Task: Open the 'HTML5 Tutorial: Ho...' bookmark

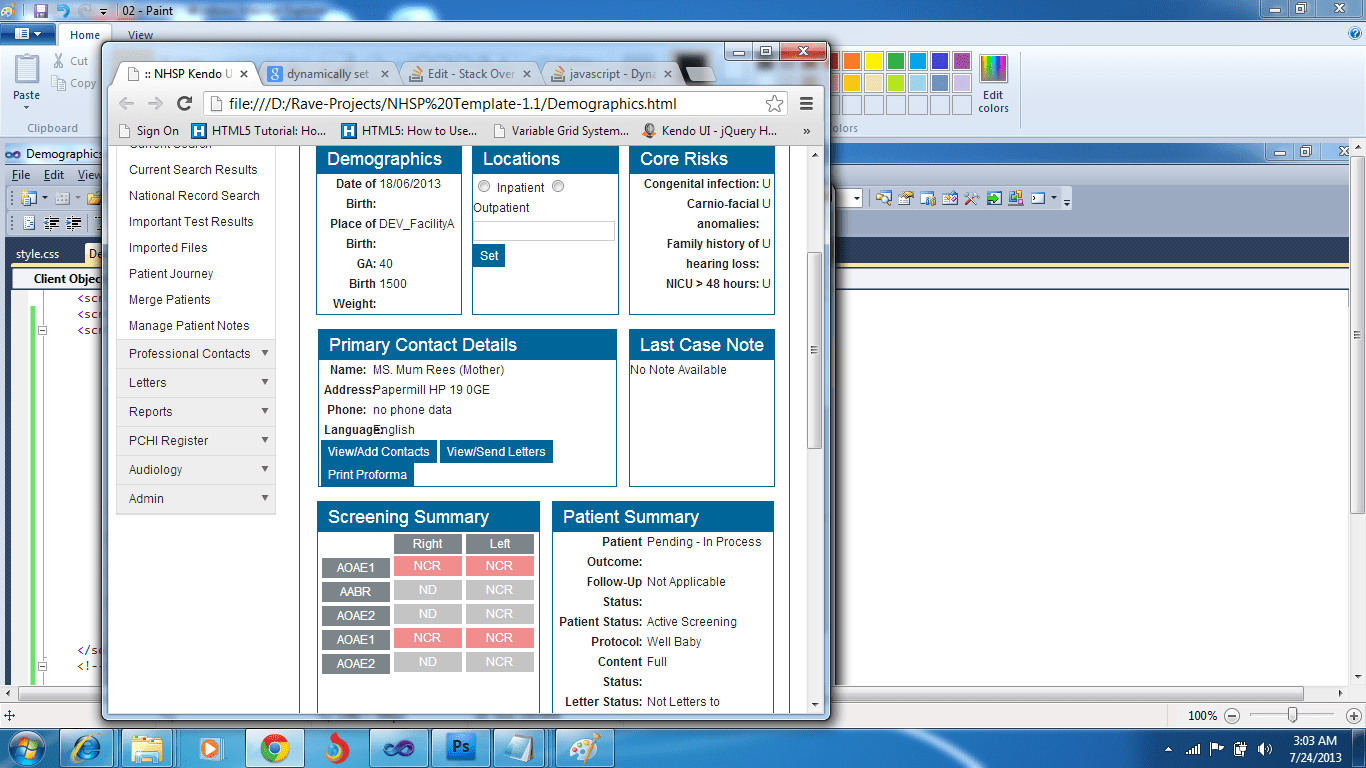Action: tap(259, 130)
